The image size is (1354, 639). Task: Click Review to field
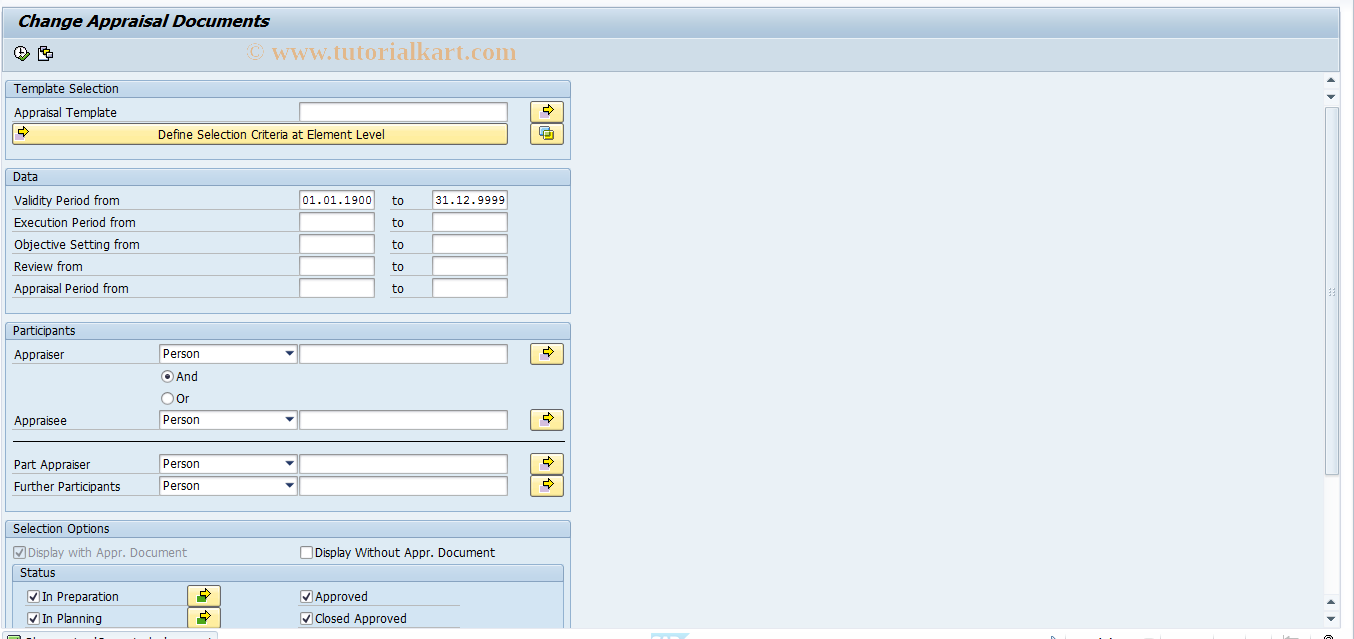470,266
